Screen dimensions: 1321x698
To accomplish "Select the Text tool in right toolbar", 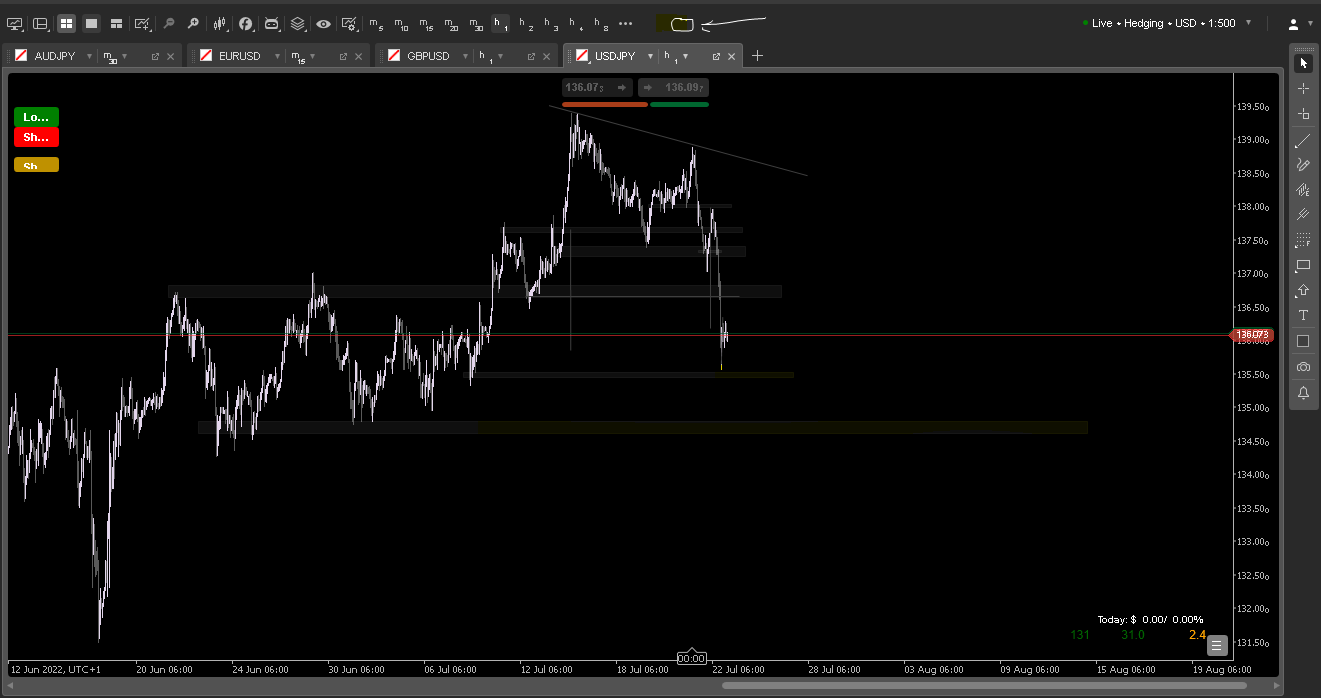I will tap(1303, 316).
